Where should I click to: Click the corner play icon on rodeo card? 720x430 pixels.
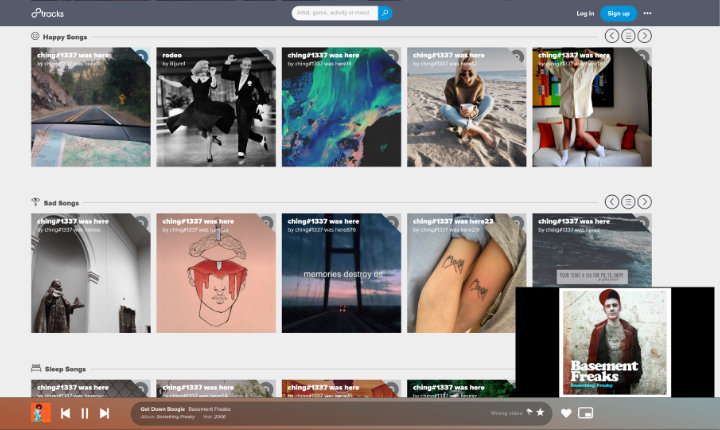pos(267,56)
